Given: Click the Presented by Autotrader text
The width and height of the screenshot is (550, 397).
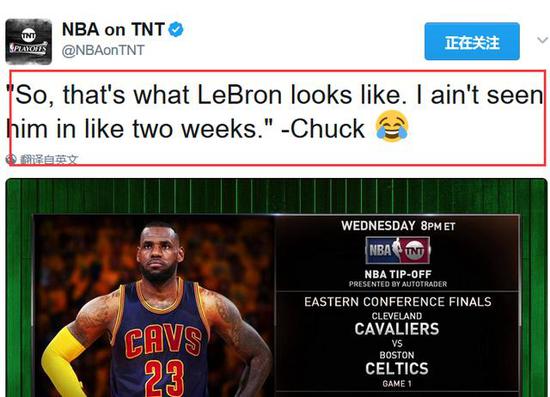Looking at the screenshot, I should pyautogui.click(x=398, y=284).
